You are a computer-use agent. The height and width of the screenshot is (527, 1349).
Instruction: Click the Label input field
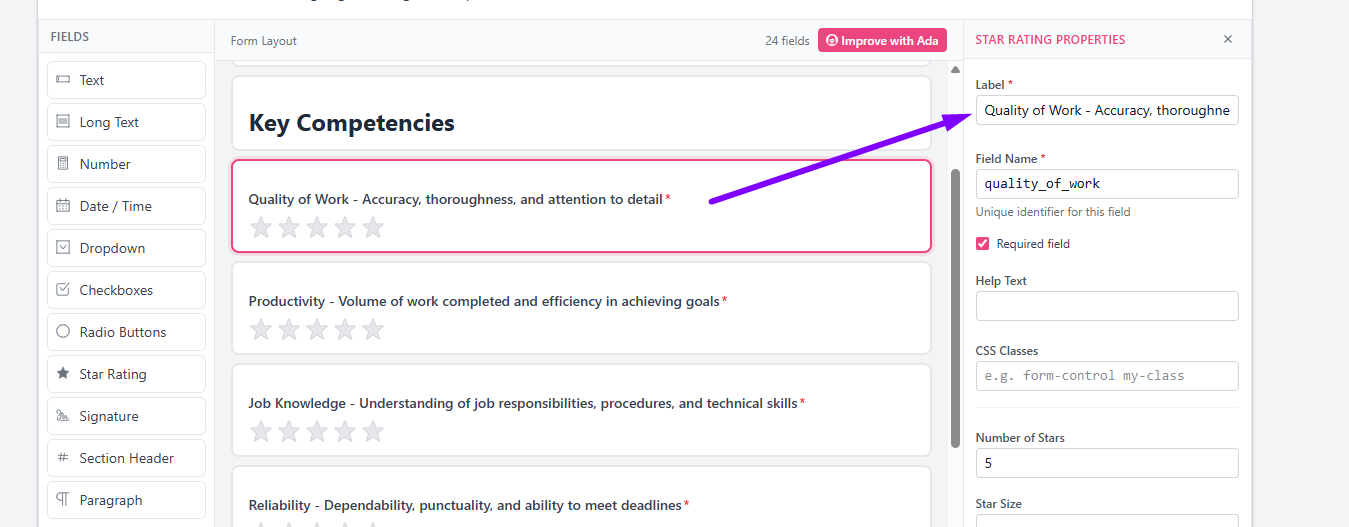pos(1107,110)
